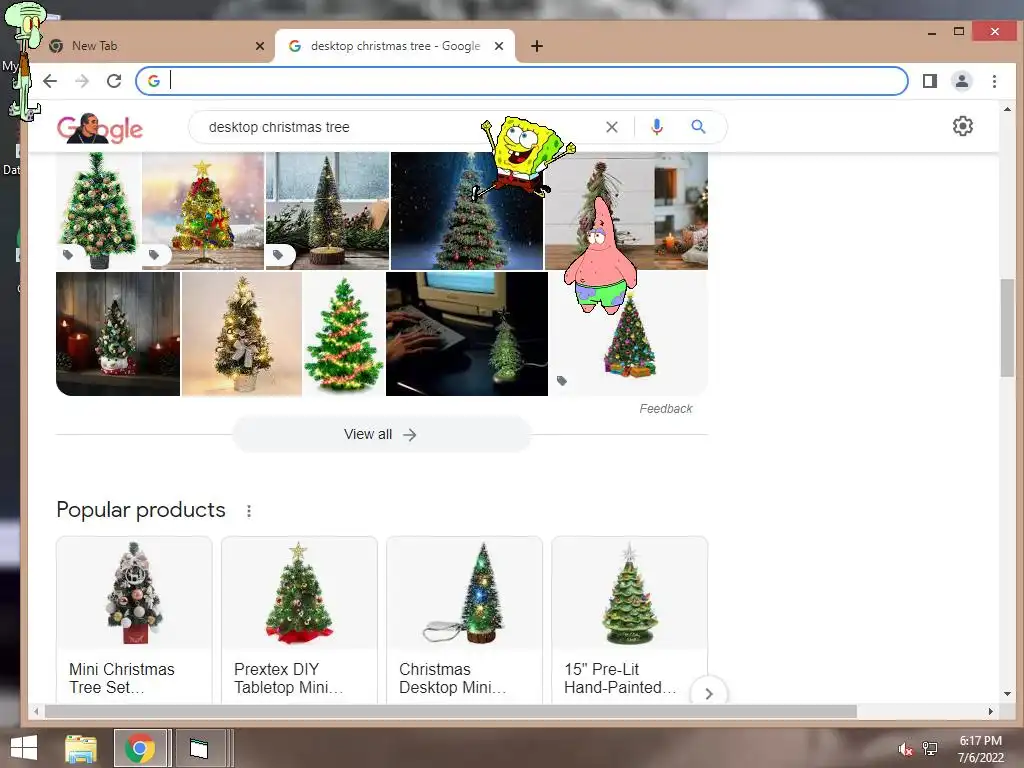Viewport: 1024px width, 768px height.
Task: Click the vertical scrollbar thumb
Action: [1007, 327]
